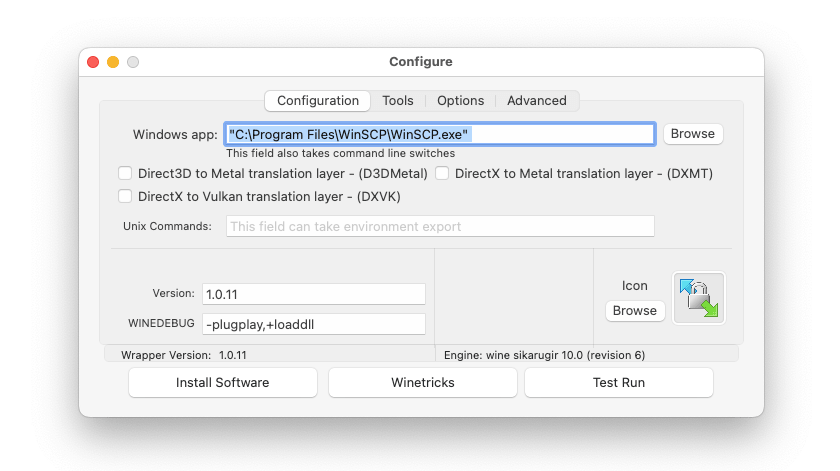
Task: Open the Options tab
Action: [x=460, y=101]
